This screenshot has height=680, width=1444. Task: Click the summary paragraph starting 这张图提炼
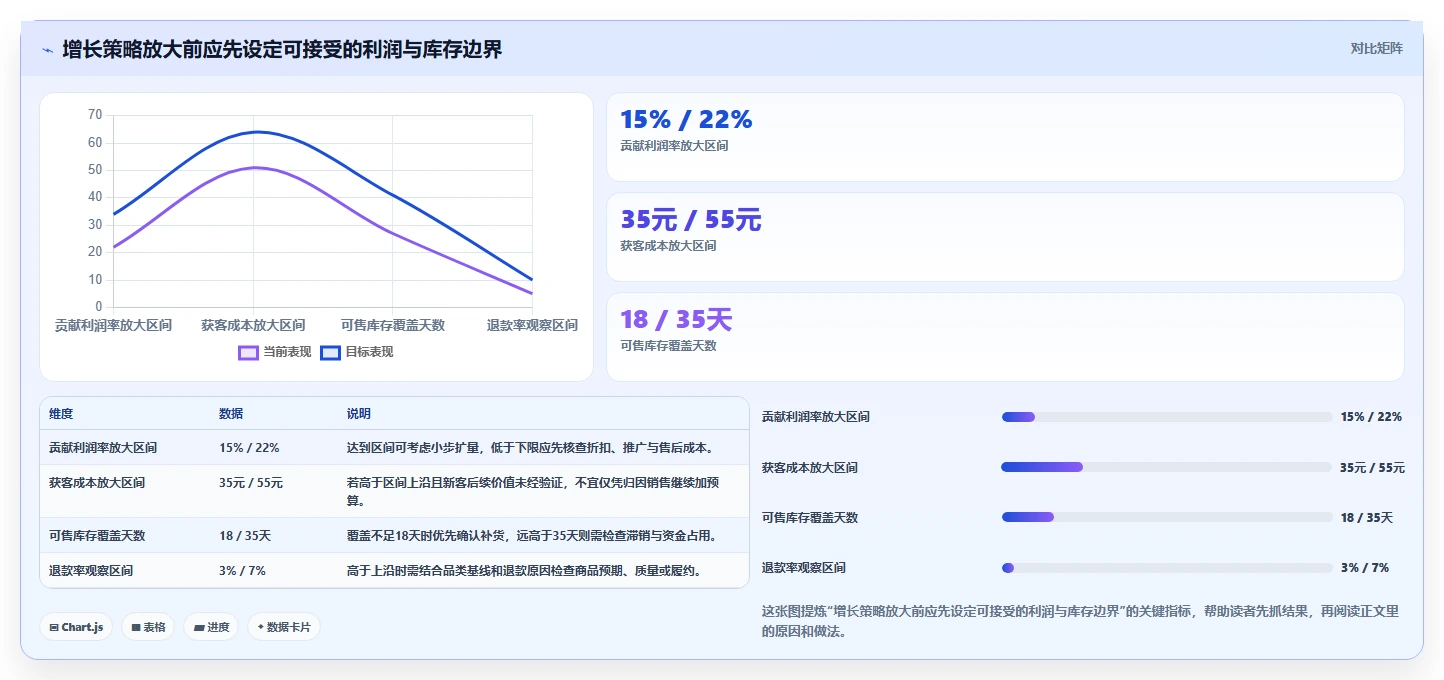(1081, 621)
